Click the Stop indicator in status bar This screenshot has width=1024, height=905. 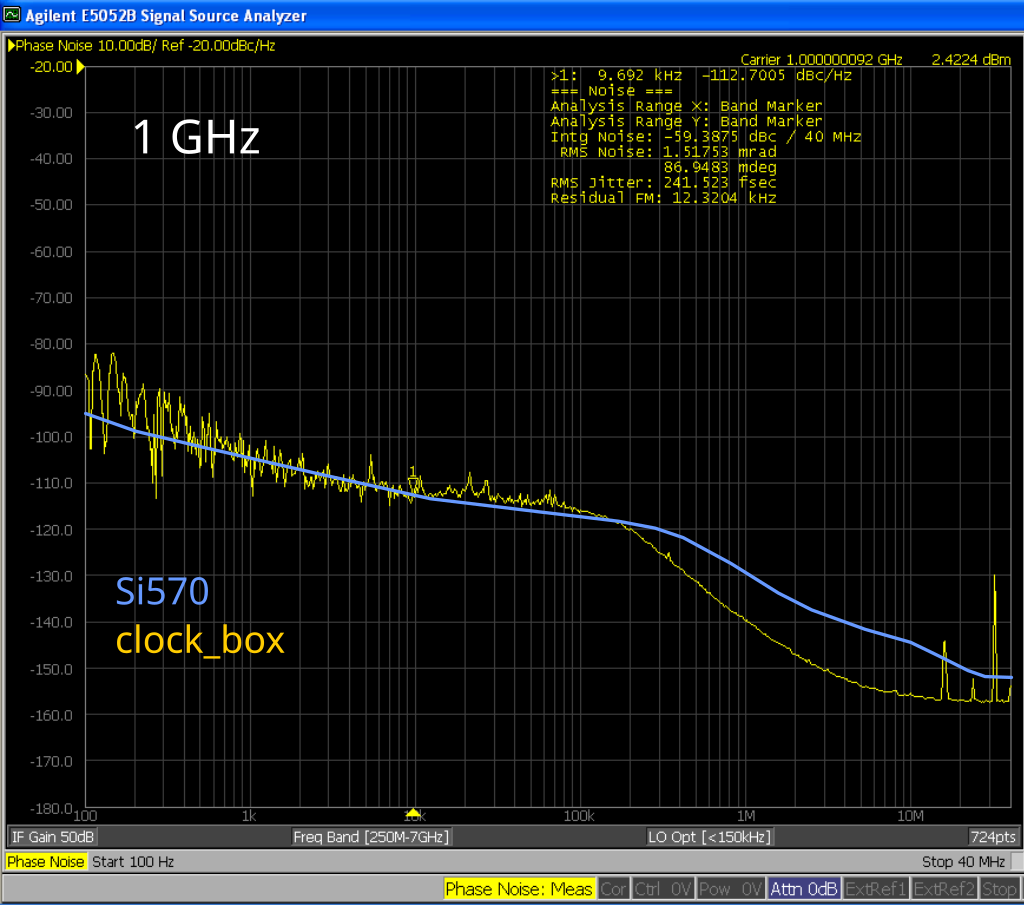999,889
